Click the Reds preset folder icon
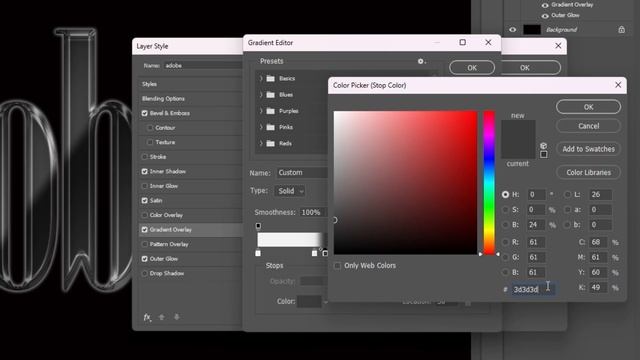The image size is (640, 360). point(271,143)
